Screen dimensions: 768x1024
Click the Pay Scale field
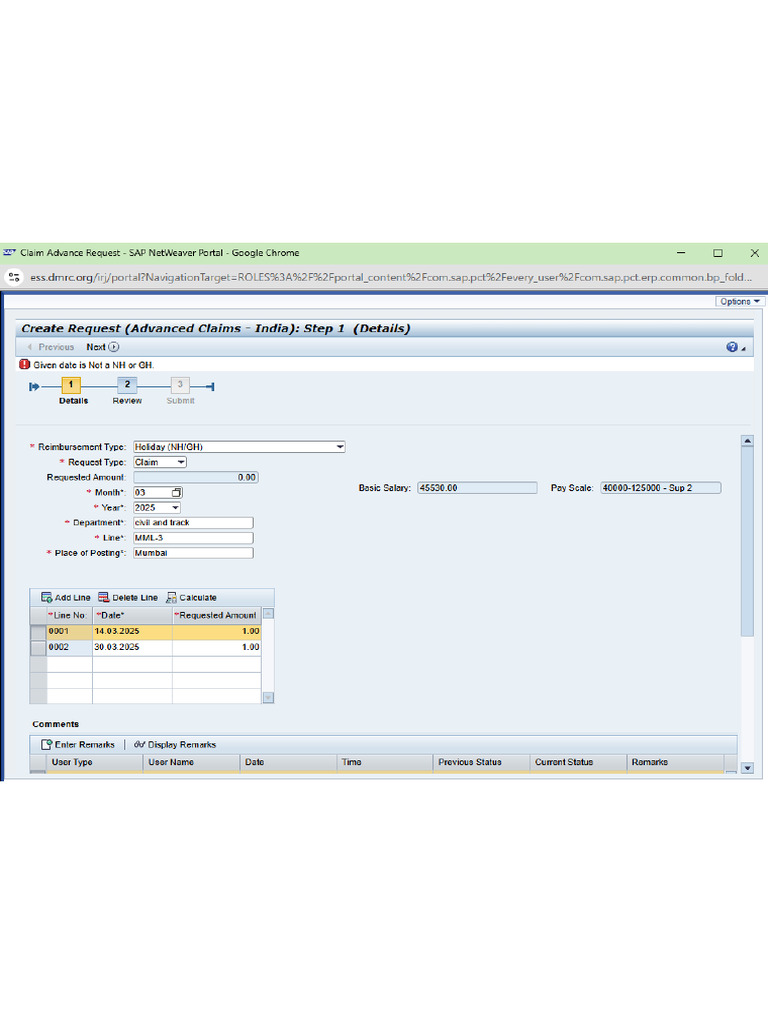(661, 488)
